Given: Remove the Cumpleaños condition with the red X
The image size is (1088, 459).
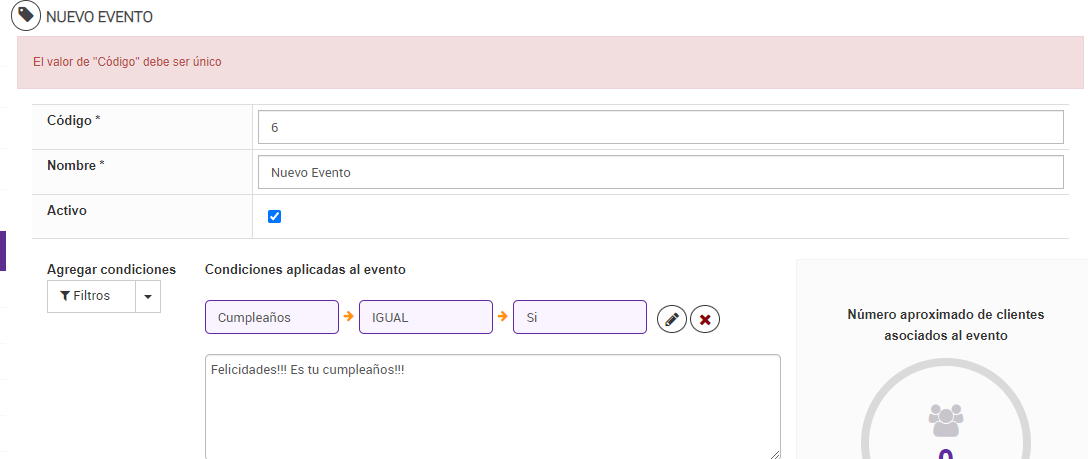Looking at the screenshot, I should click(705, 319).
